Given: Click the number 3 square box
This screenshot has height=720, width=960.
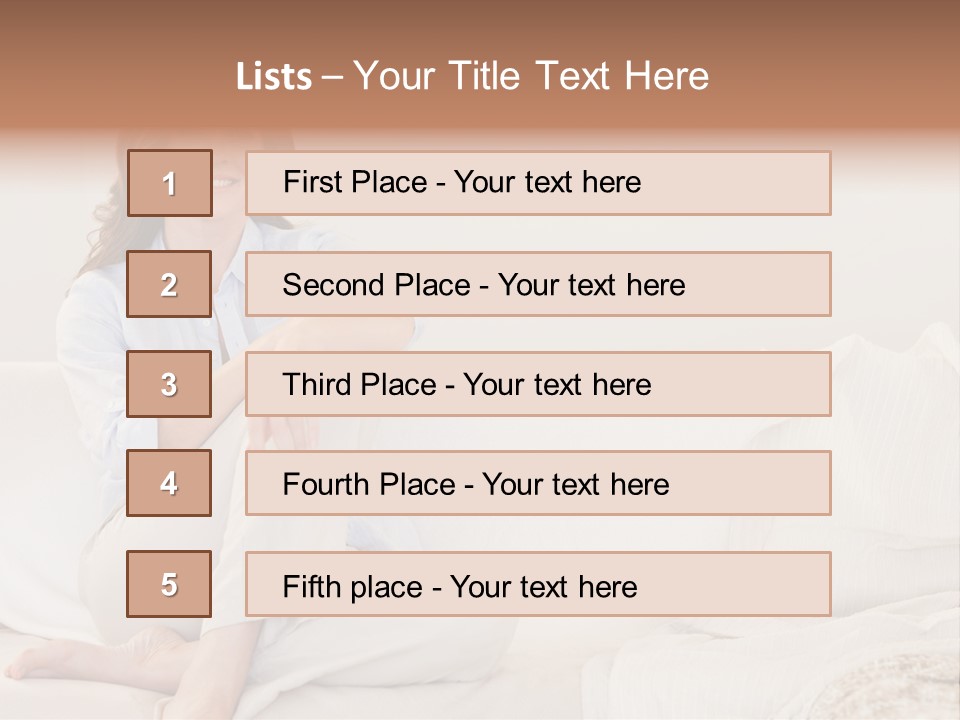Looking at the screenshot, I should [169, 384].
